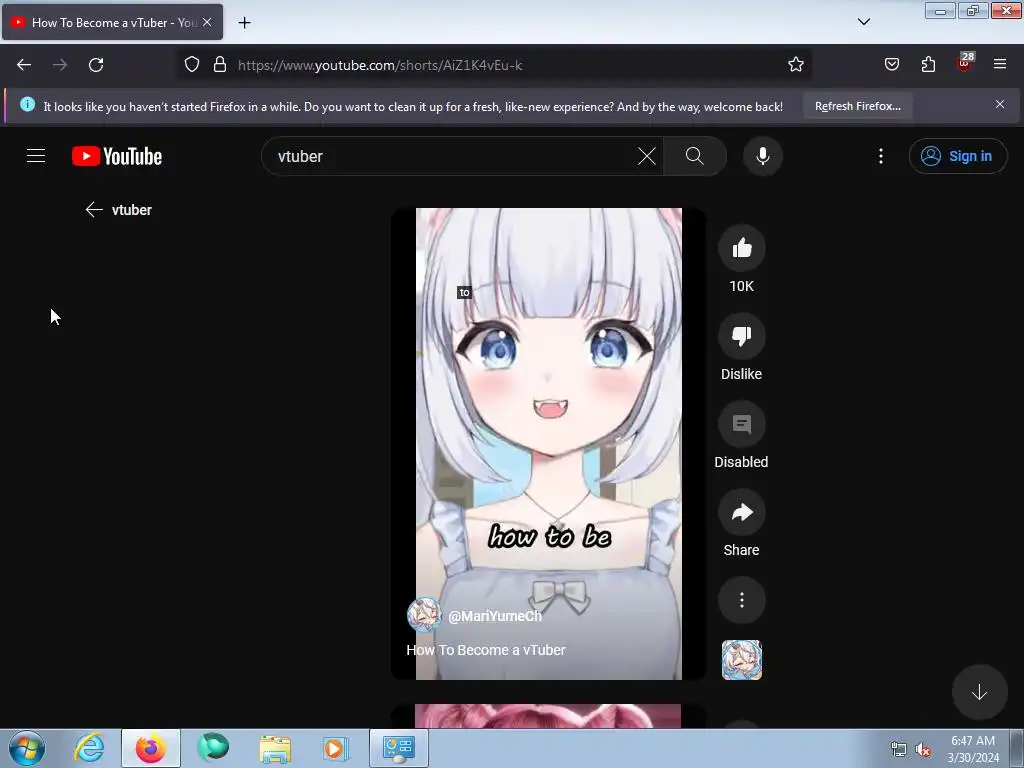The height and width of the screenshot is (768, 1024).
Task: Open more actions beside the short
Action: (x=741, y=600)
